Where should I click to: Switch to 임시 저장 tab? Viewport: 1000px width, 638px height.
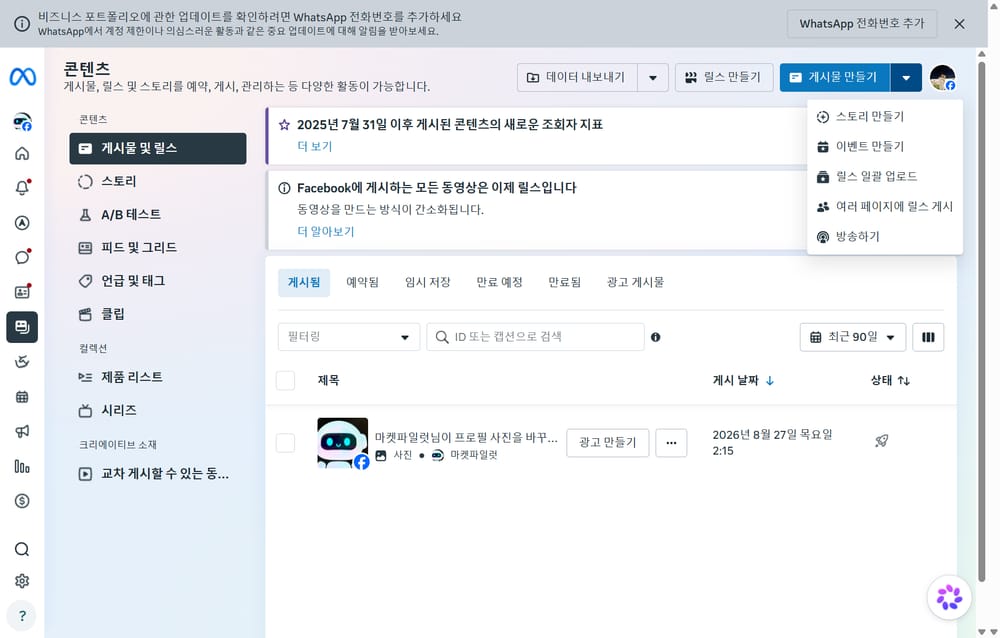[428, 283]
